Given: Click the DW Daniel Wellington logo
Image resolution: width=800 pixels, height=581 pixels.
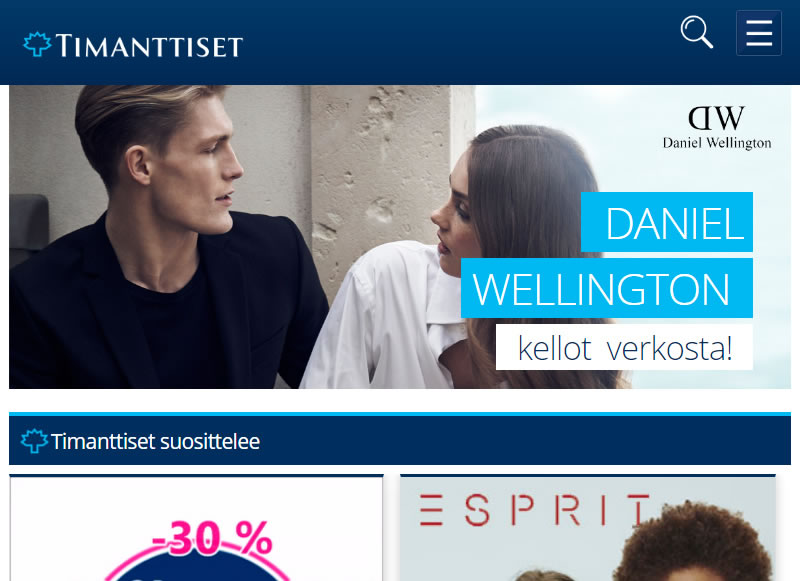Looking at the screenshot, I should coord(717,128).
